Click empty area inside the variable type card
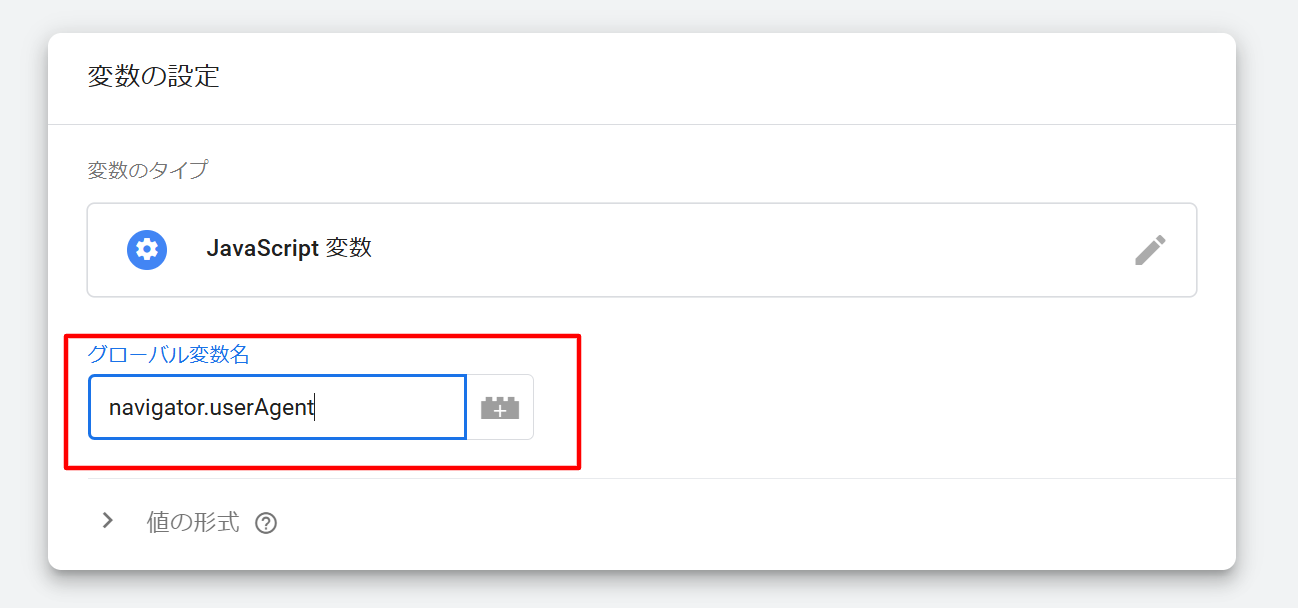This screenshot has width=1298, height=608. pyautogui.click(x=750, y=250)
